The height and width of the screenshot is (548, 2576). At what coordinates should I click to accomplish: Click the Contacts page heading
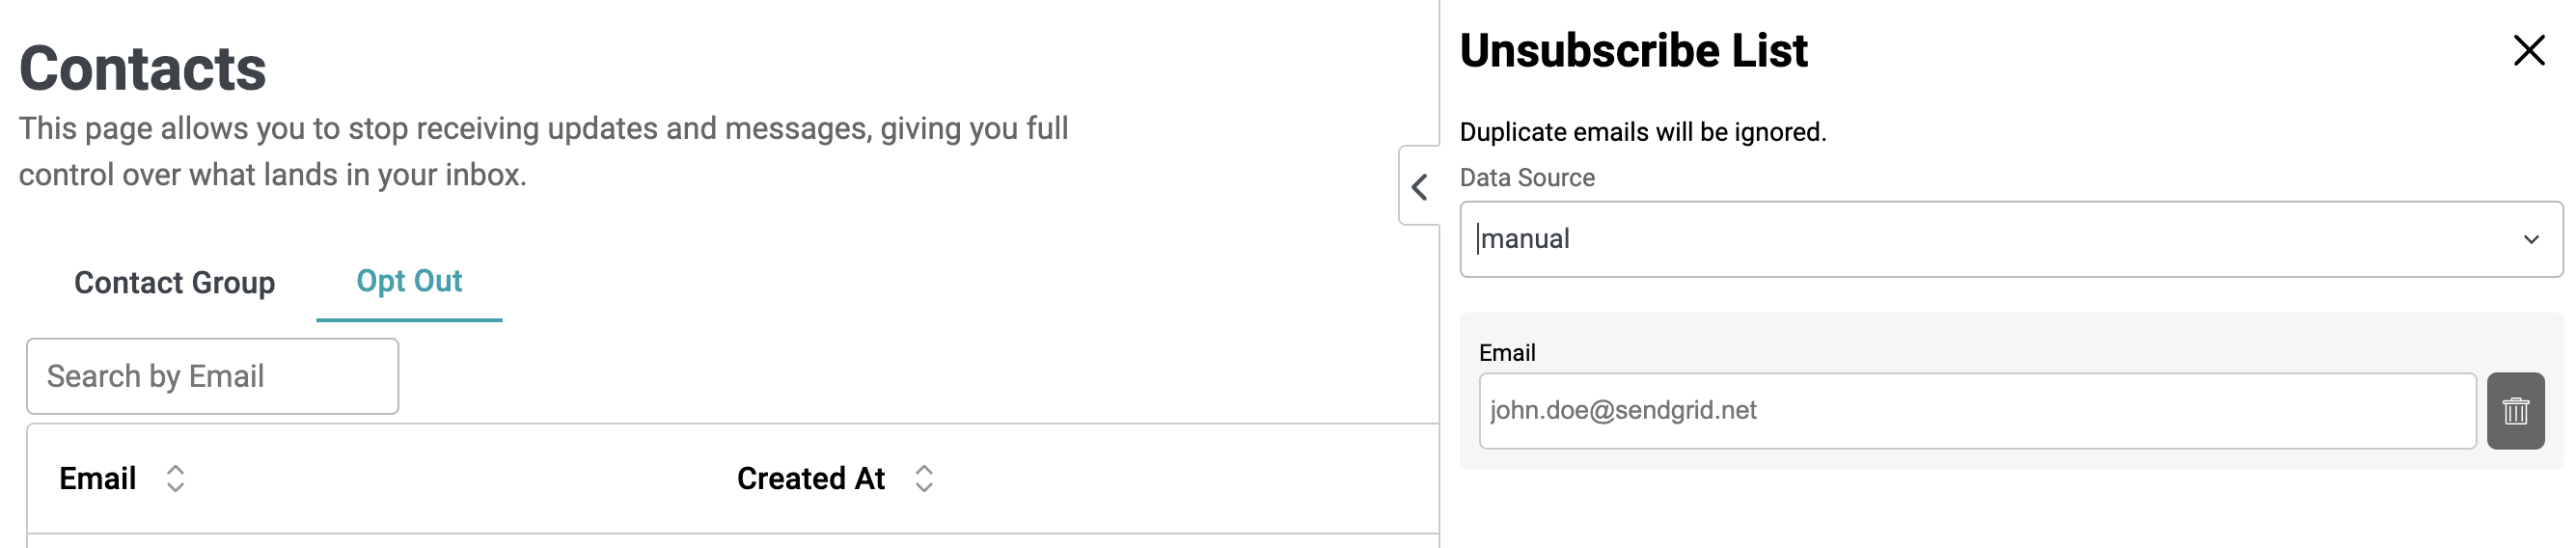coord(142,68)
